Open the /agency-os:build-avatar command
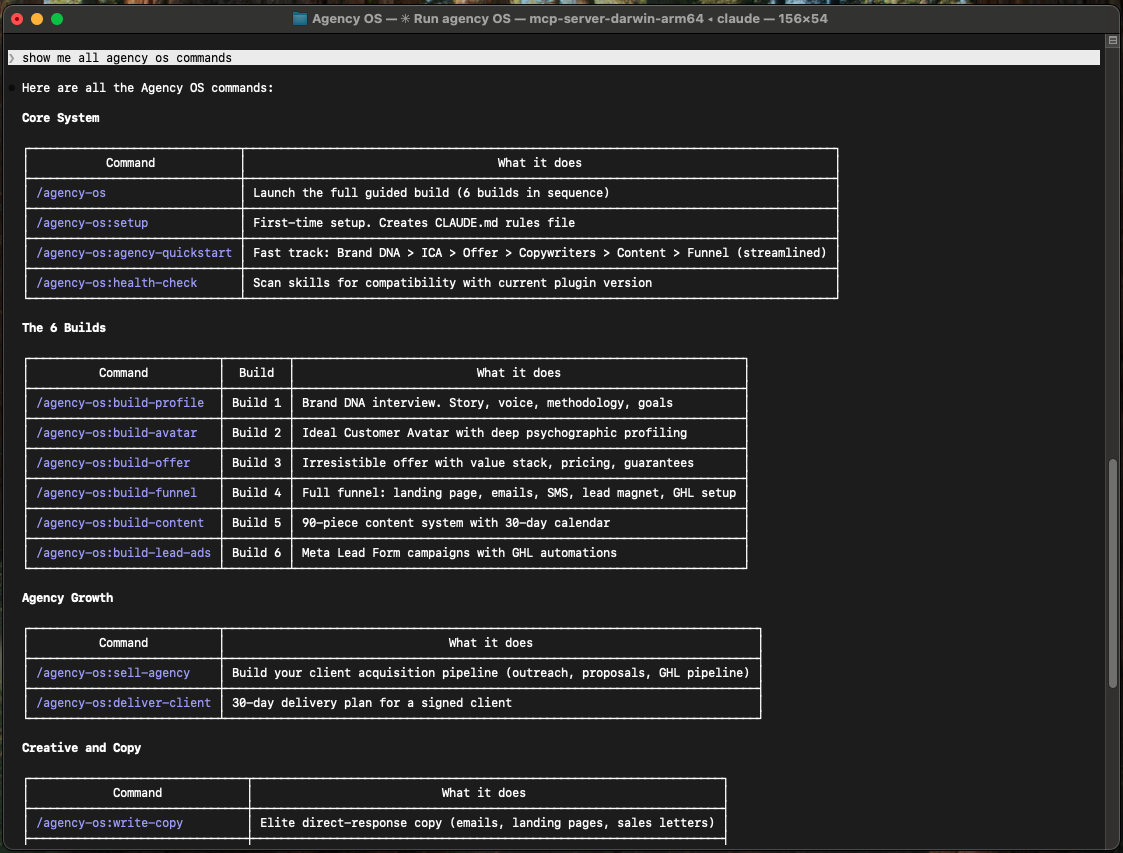The width and height of the screenshot is (1123, 853). [118, 432]
